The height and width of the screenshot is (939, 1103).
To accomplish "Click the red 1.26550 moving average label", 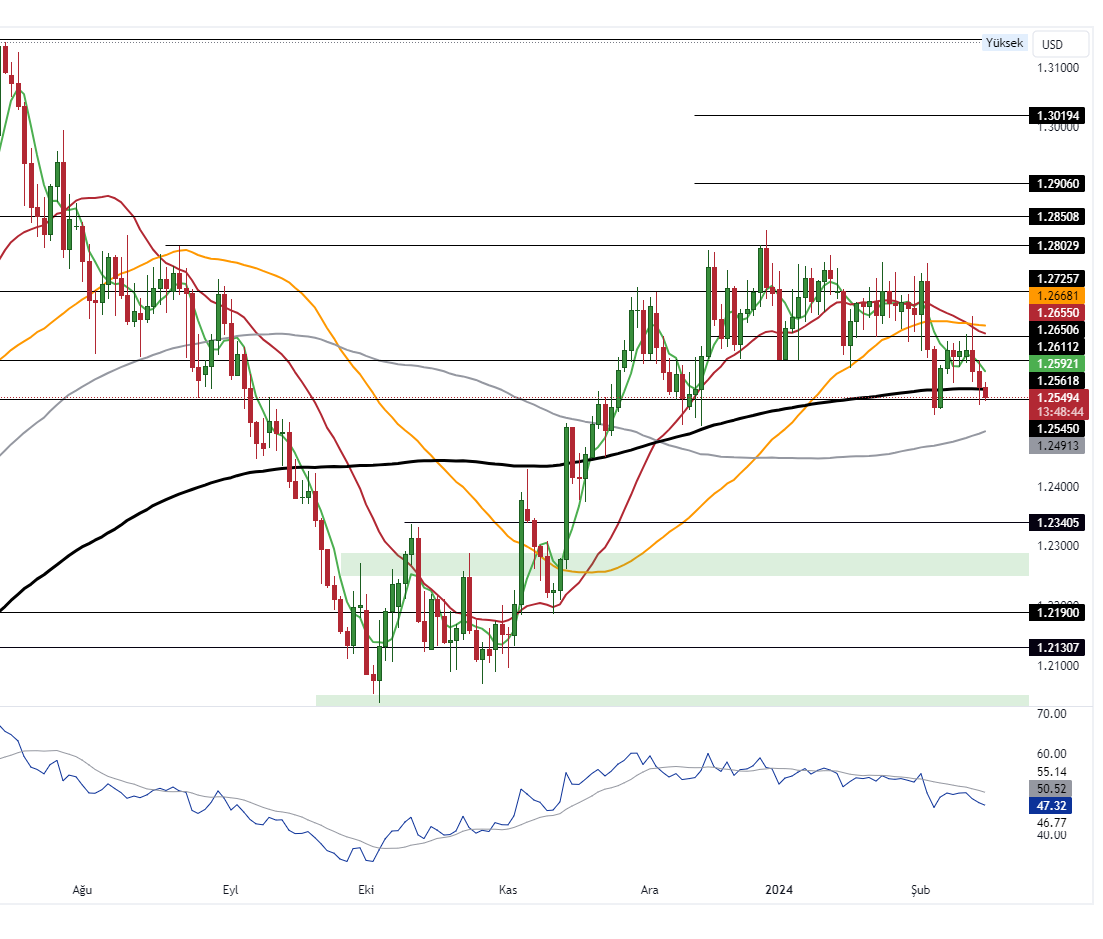I will (x=1058, y=313).
